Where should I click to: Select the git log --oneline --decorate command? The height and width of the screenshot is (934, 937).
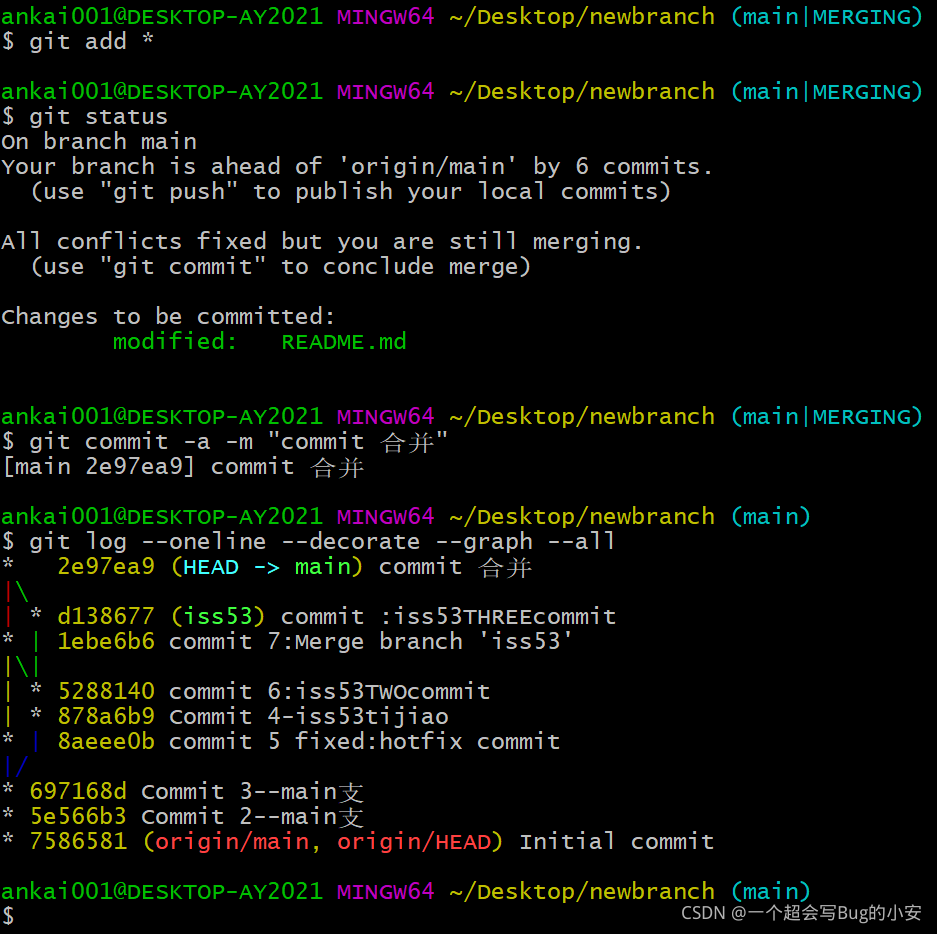[308, 542]
